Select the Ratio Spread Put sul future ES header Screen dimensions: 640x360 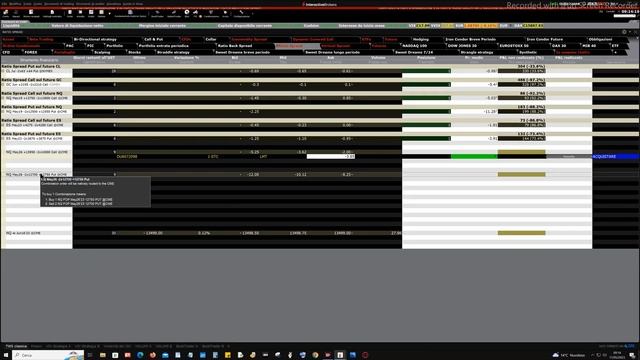pyautogui.click(x=31, y=134)
